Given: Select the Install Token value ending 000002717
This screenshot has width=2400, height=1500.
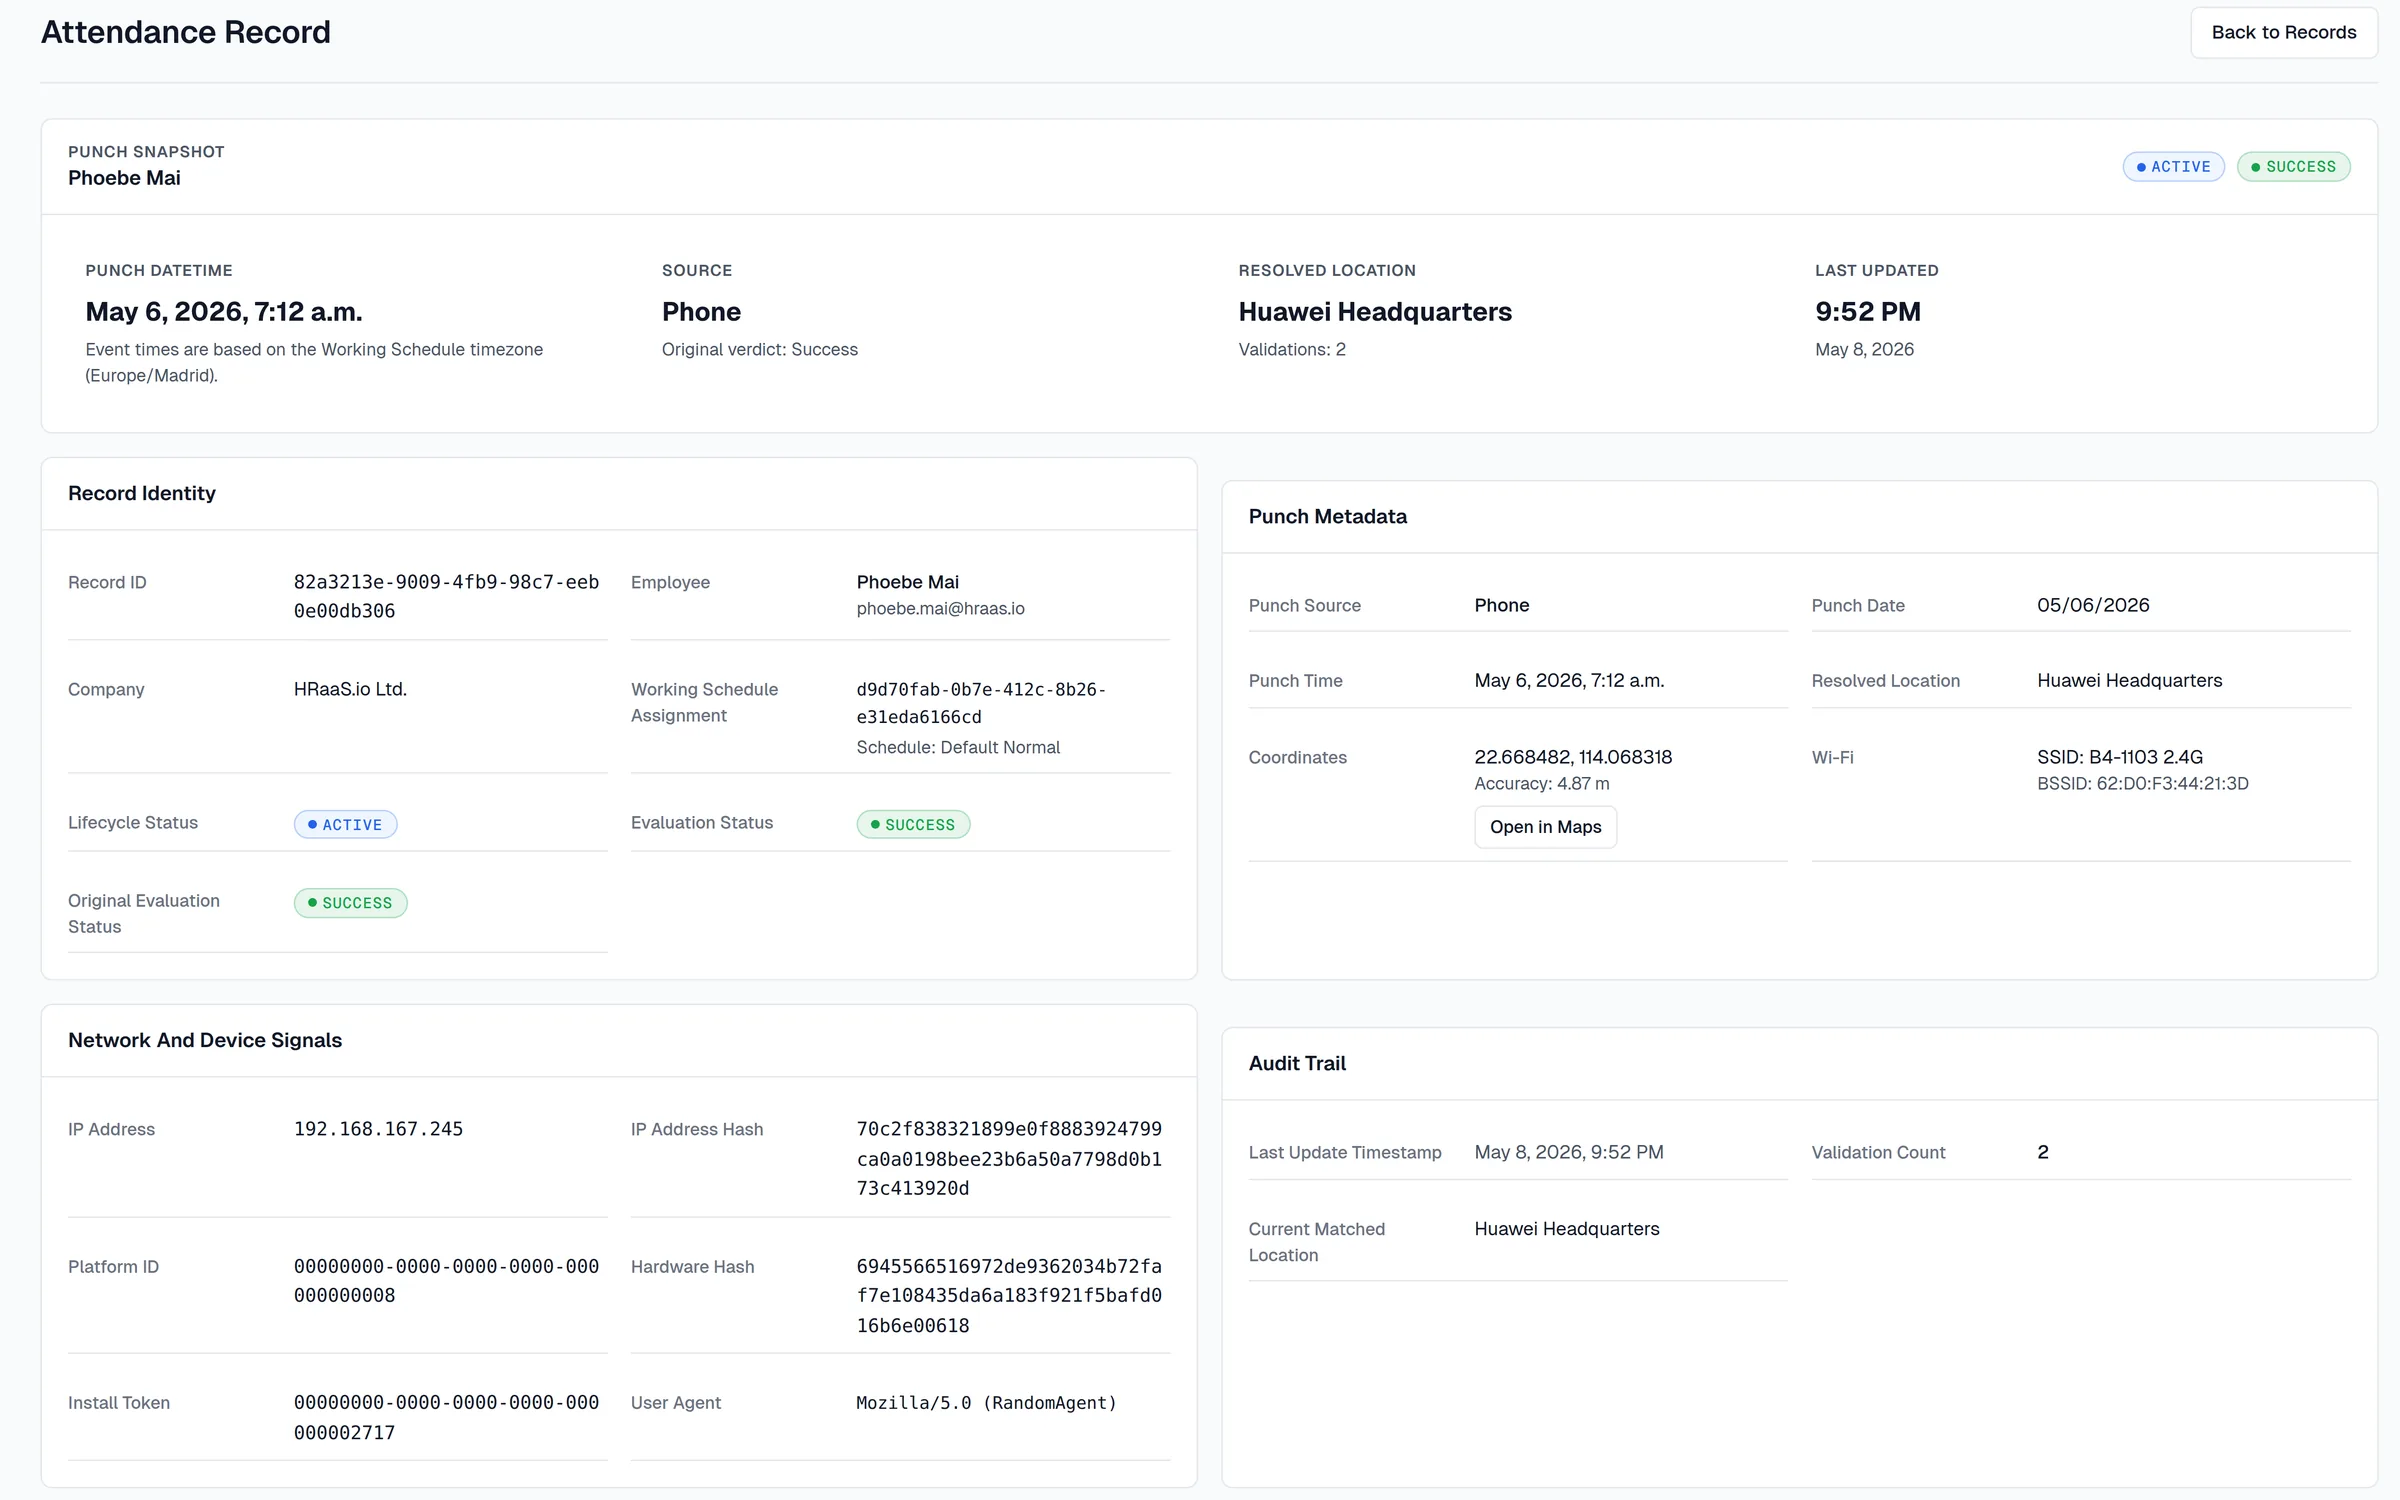Looking at the screenshot, I should pos(446,1417).
